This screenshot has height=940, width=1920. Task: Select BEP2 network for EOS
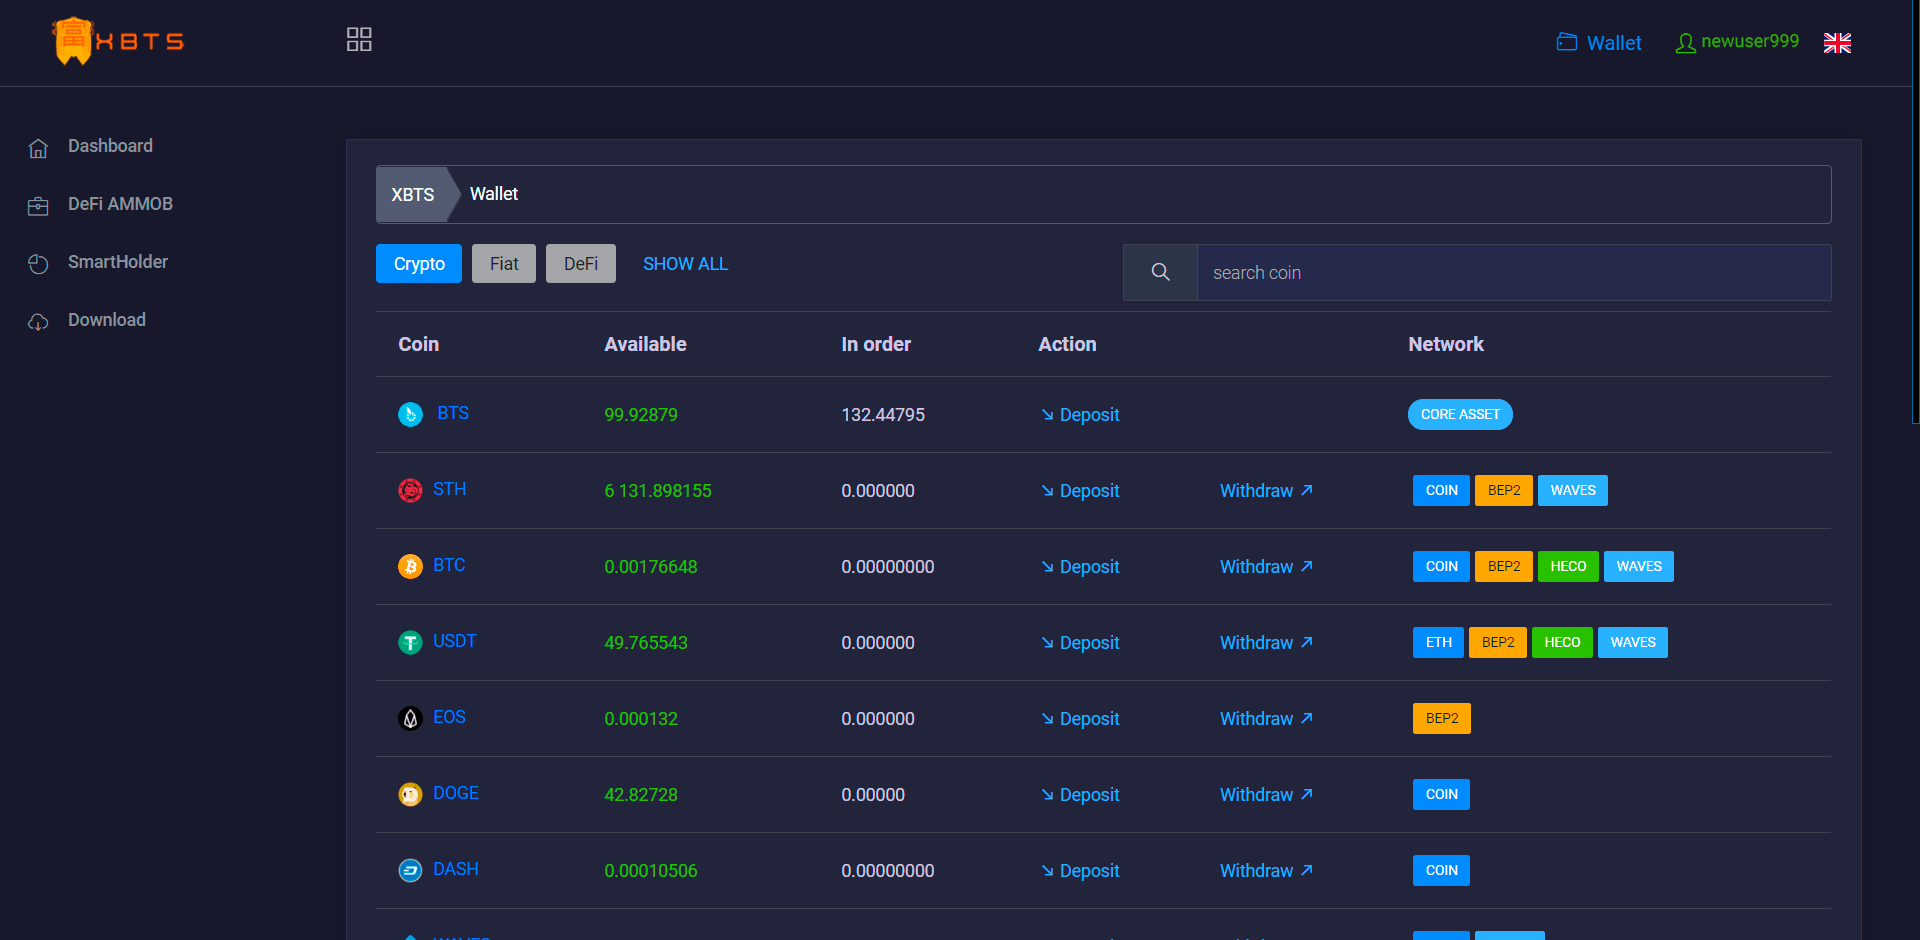point(1442,718)
